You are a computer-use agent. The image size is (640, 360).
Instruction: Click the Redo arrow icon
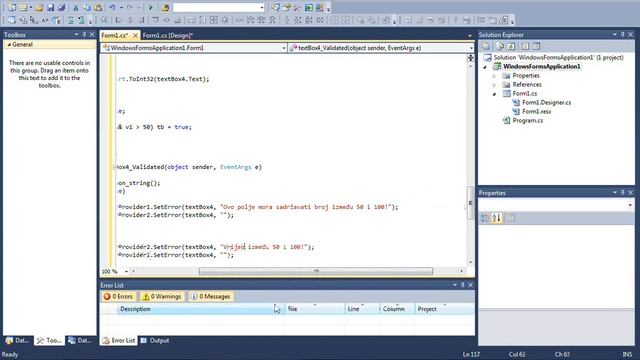(x=130, y=7)
